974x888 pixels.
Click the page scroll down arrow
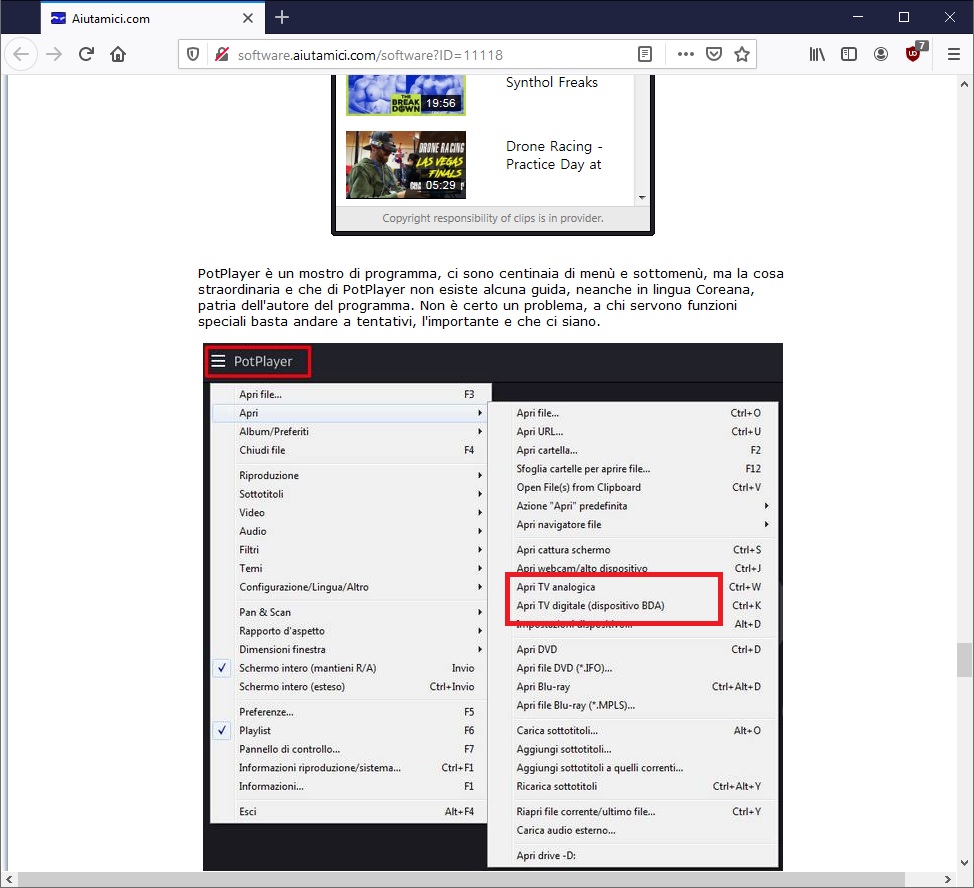964,863
